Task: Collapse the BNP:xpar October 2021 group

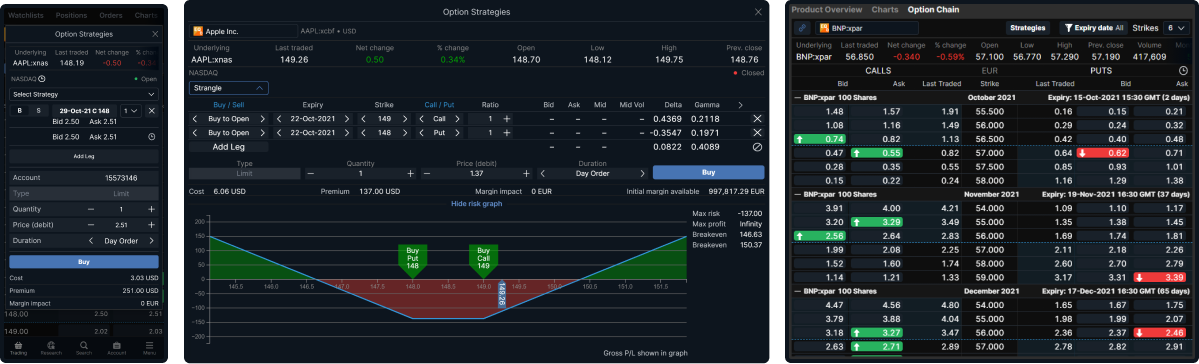Action: (798, 98)
